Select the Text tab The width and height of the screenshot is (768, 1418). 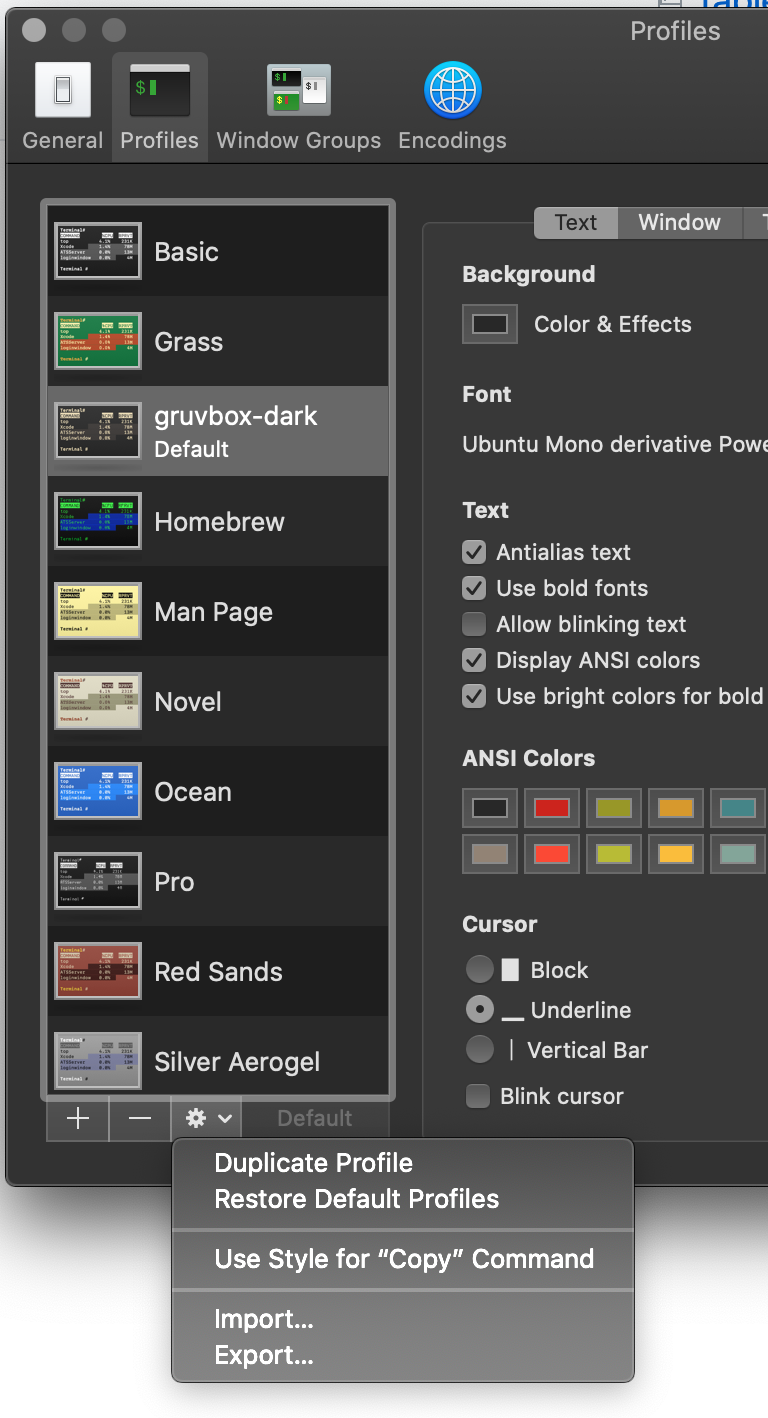point(575,222)
